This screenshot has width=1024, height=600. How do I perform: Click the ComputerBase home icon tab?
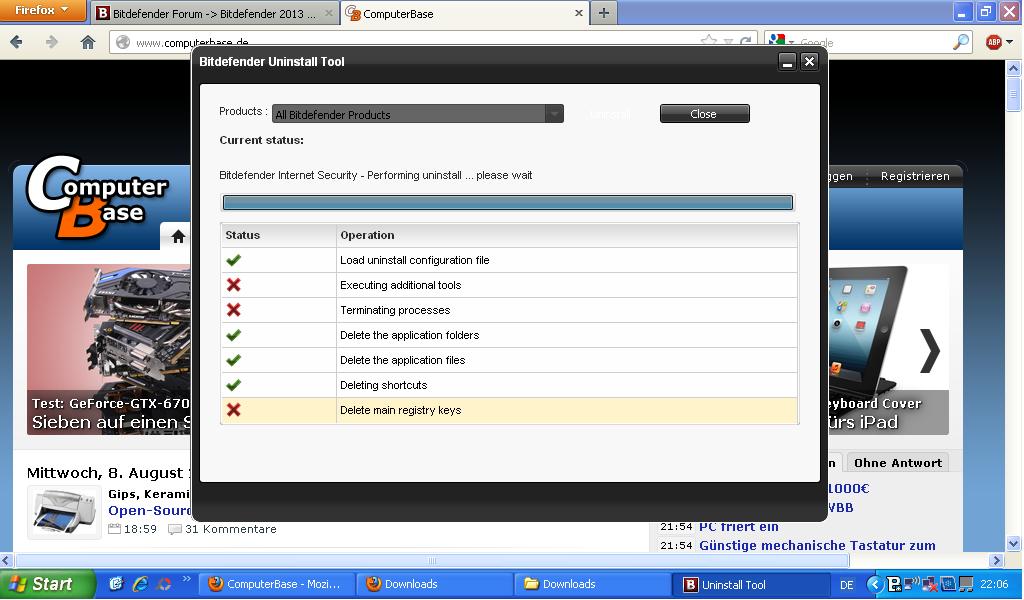(x=178, y=236)
